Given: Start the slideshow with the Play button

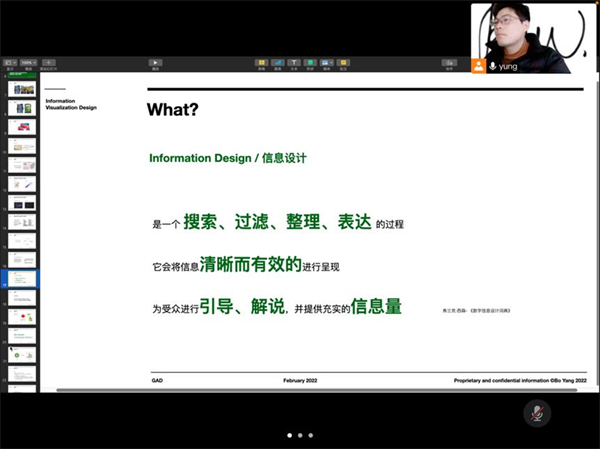Looking at the screenshot, I should coord(155,62).
